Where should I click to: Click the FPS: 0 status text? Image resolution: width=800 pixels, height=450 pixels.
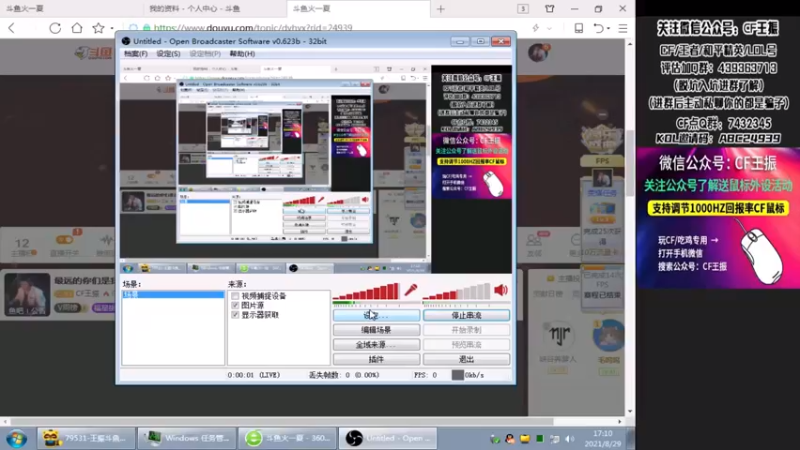click(x=426, y=375)
